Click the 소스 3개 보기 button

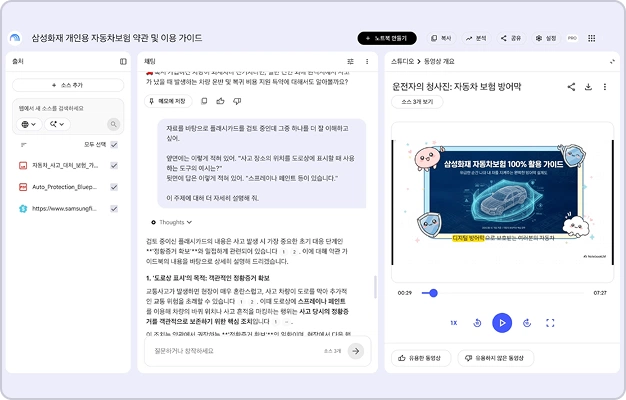(417, 102)
